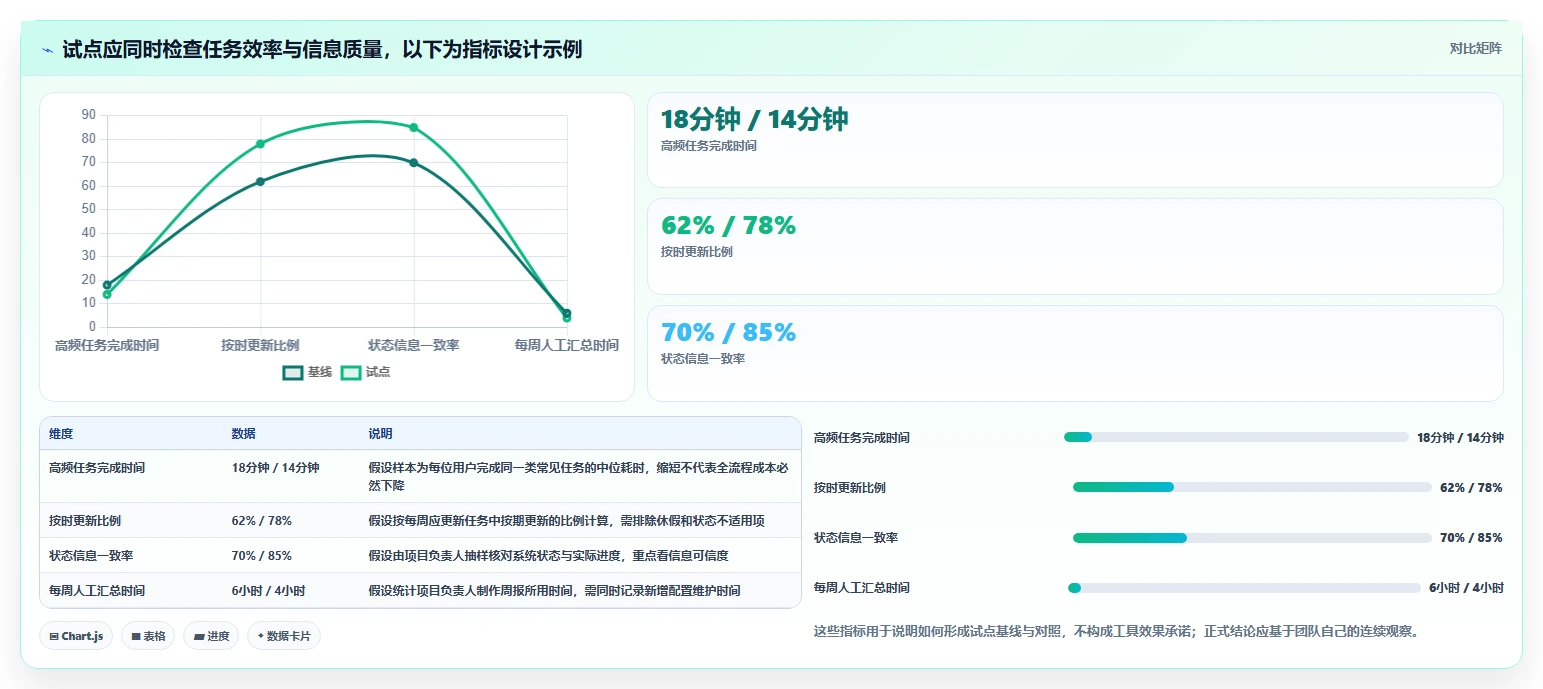Click the 试点 legend color box
This screenshot has height=689, width=1543.
(x=351, y=372)
